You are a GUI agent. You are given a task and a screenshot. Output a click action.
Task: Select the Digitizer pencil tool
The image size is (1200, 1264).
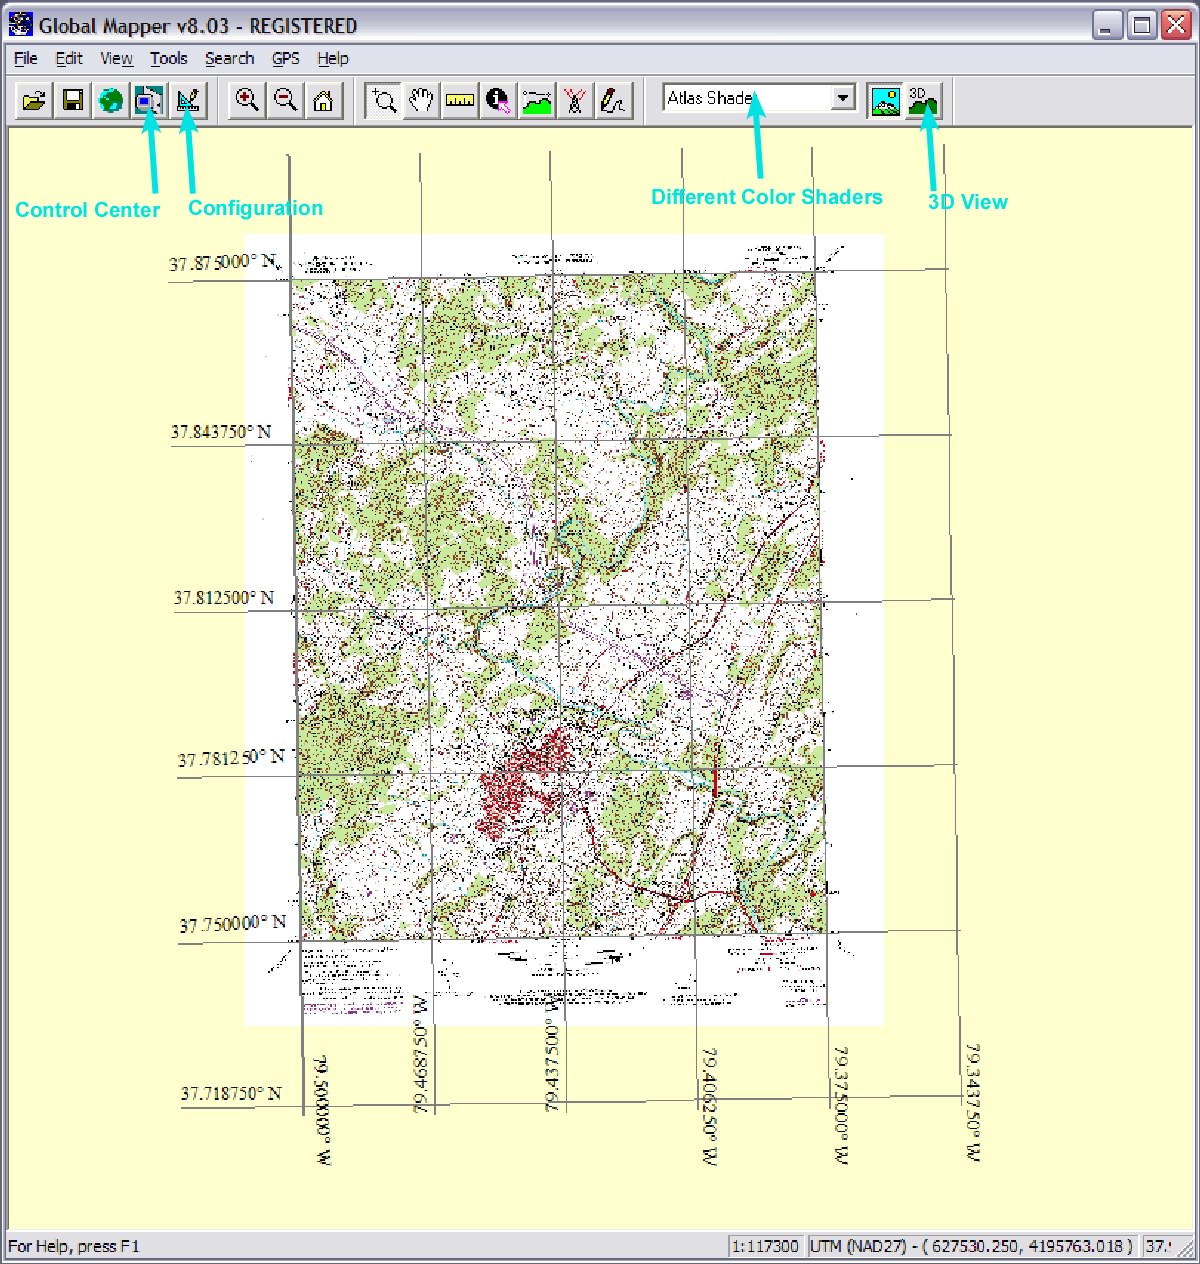[612, 101]
